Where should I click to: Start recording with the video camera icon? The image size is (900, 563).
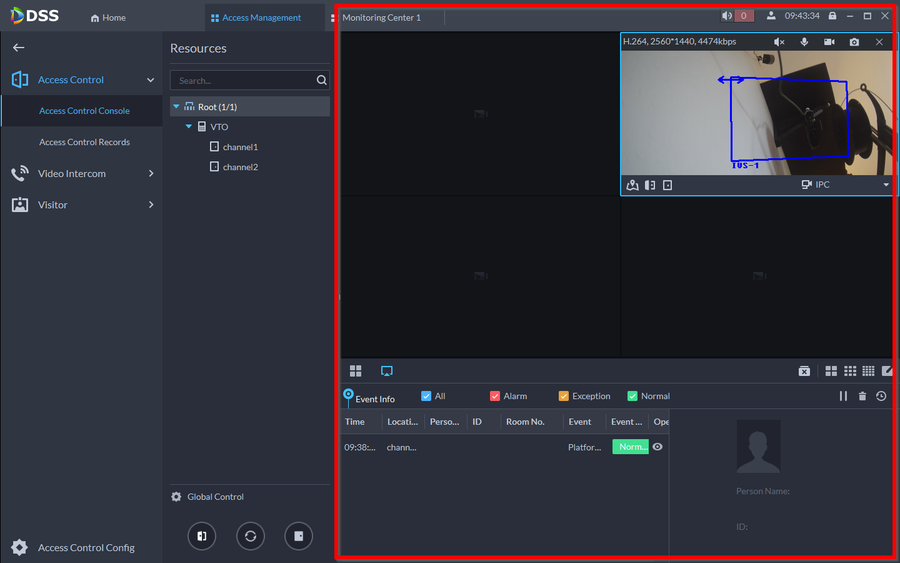coord(829,42)
